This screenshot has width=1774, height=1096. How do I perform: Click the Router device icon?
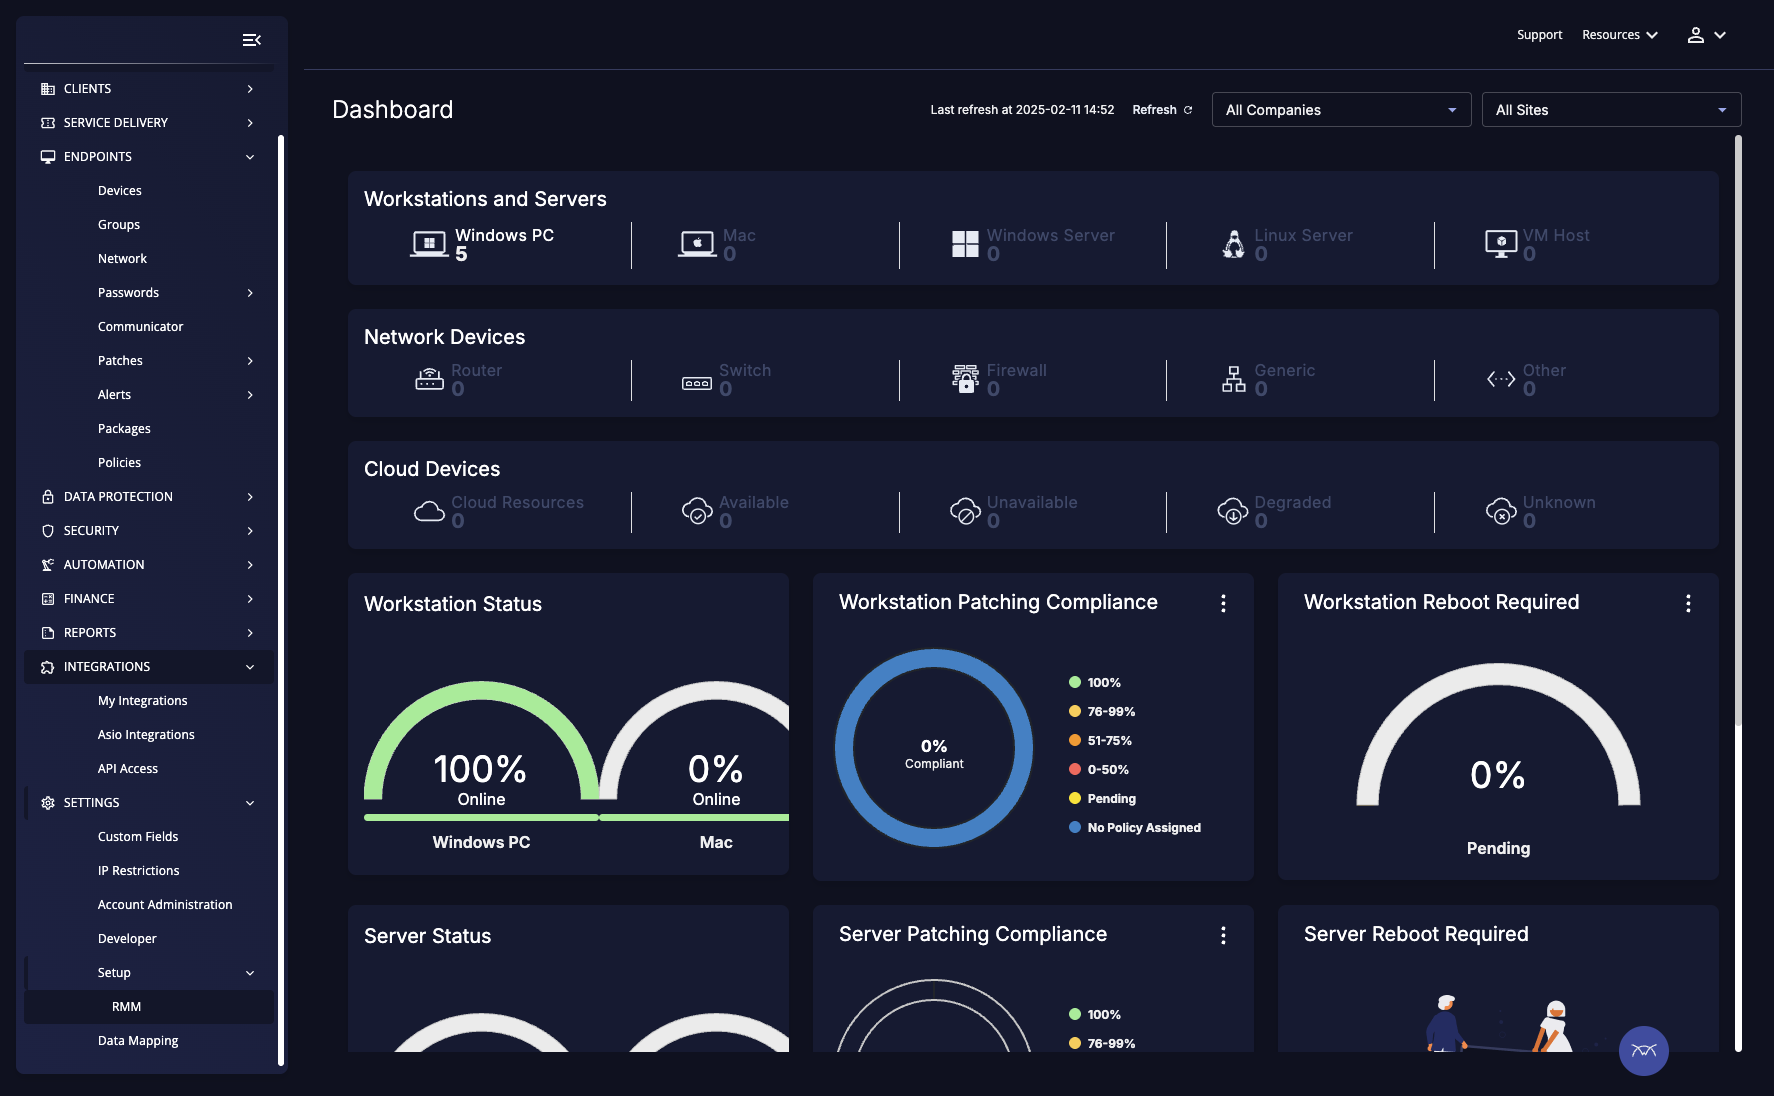pos(430,379)
